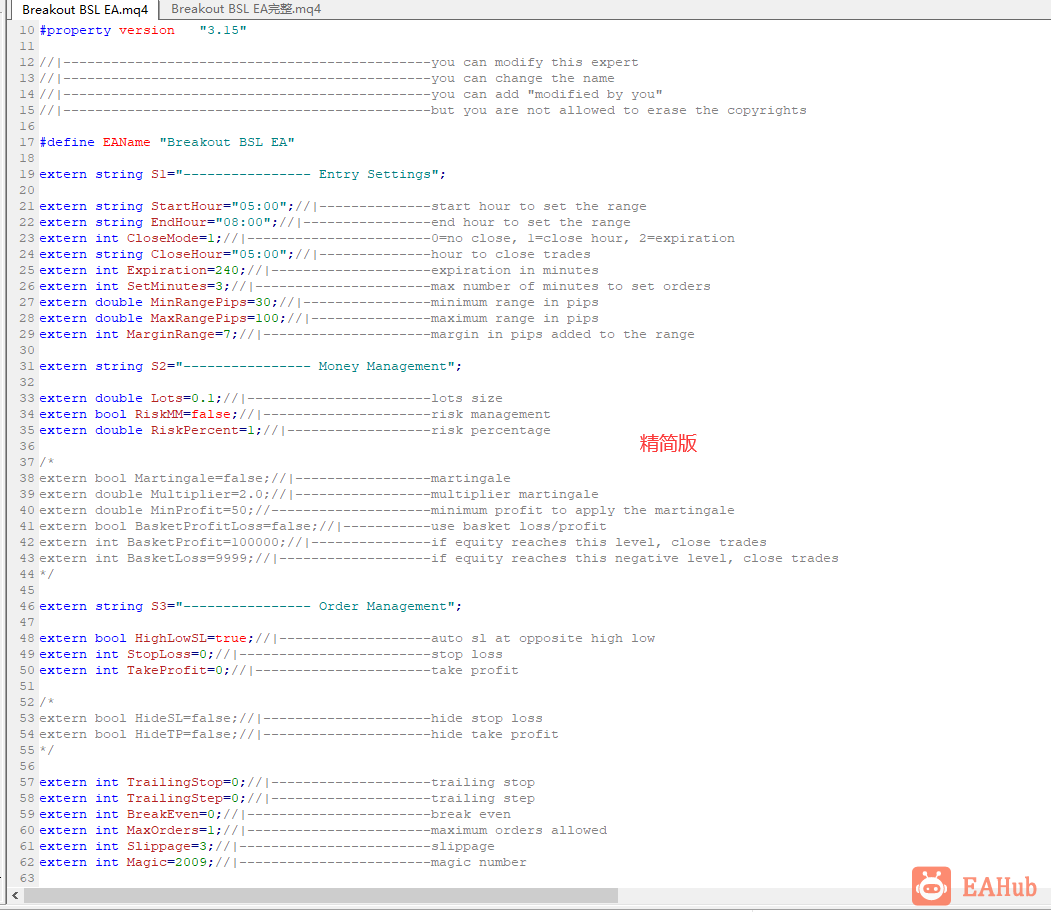Click line number 36 in gutter
The width and height of the screenshot is (1051, 912).
(27, 447)
